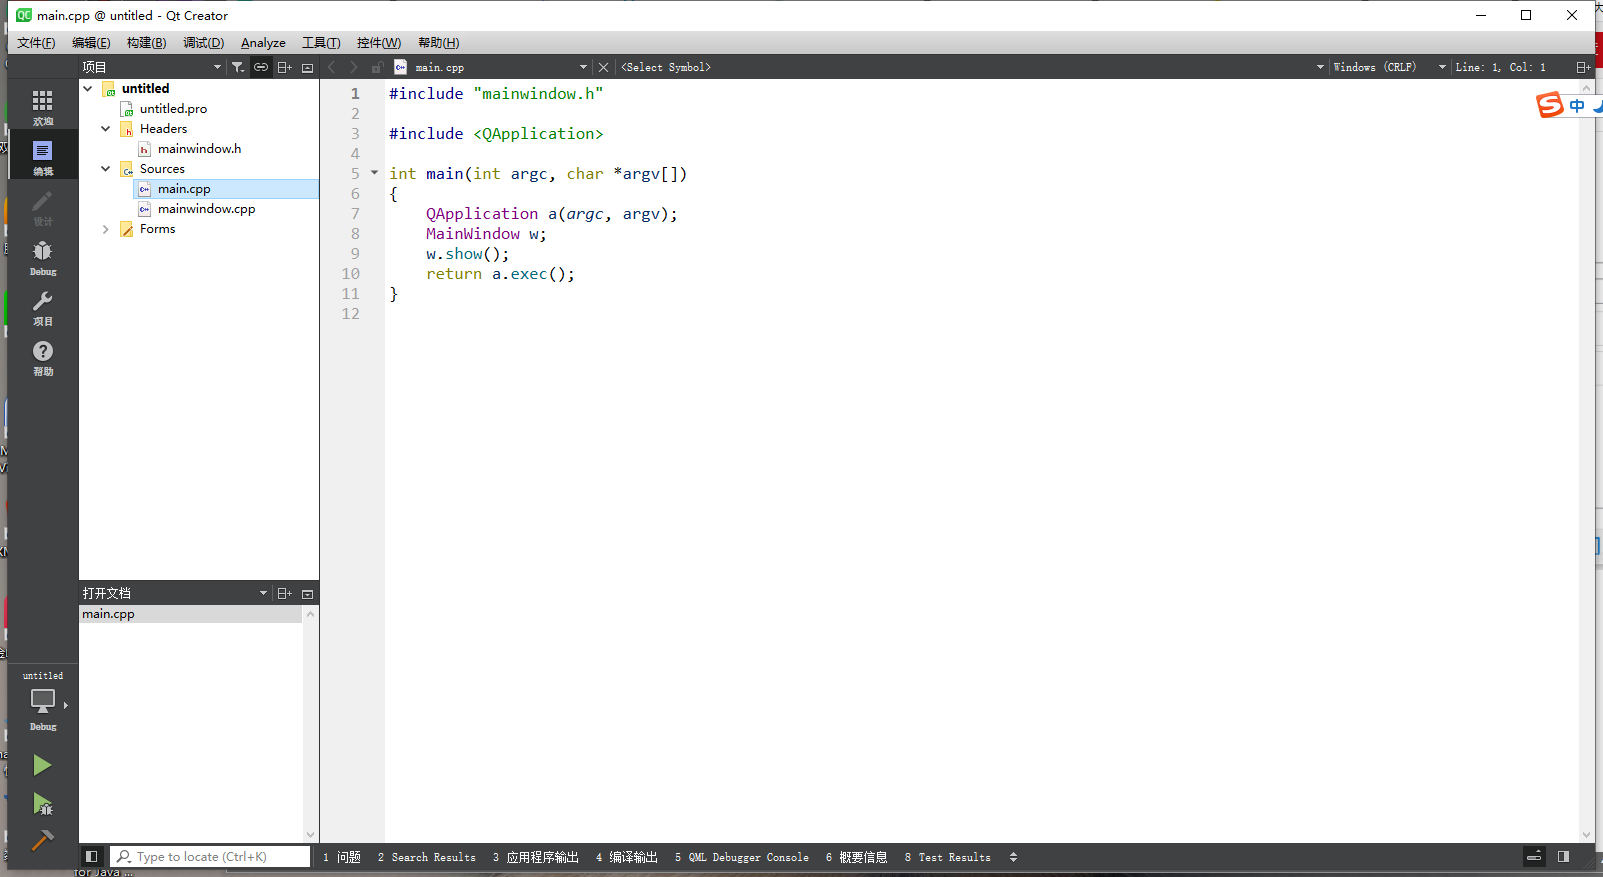The width and height of the screenshot is (1603, 877).
Task: Collapse the untitled project node
Action: (x=88, y=88)
